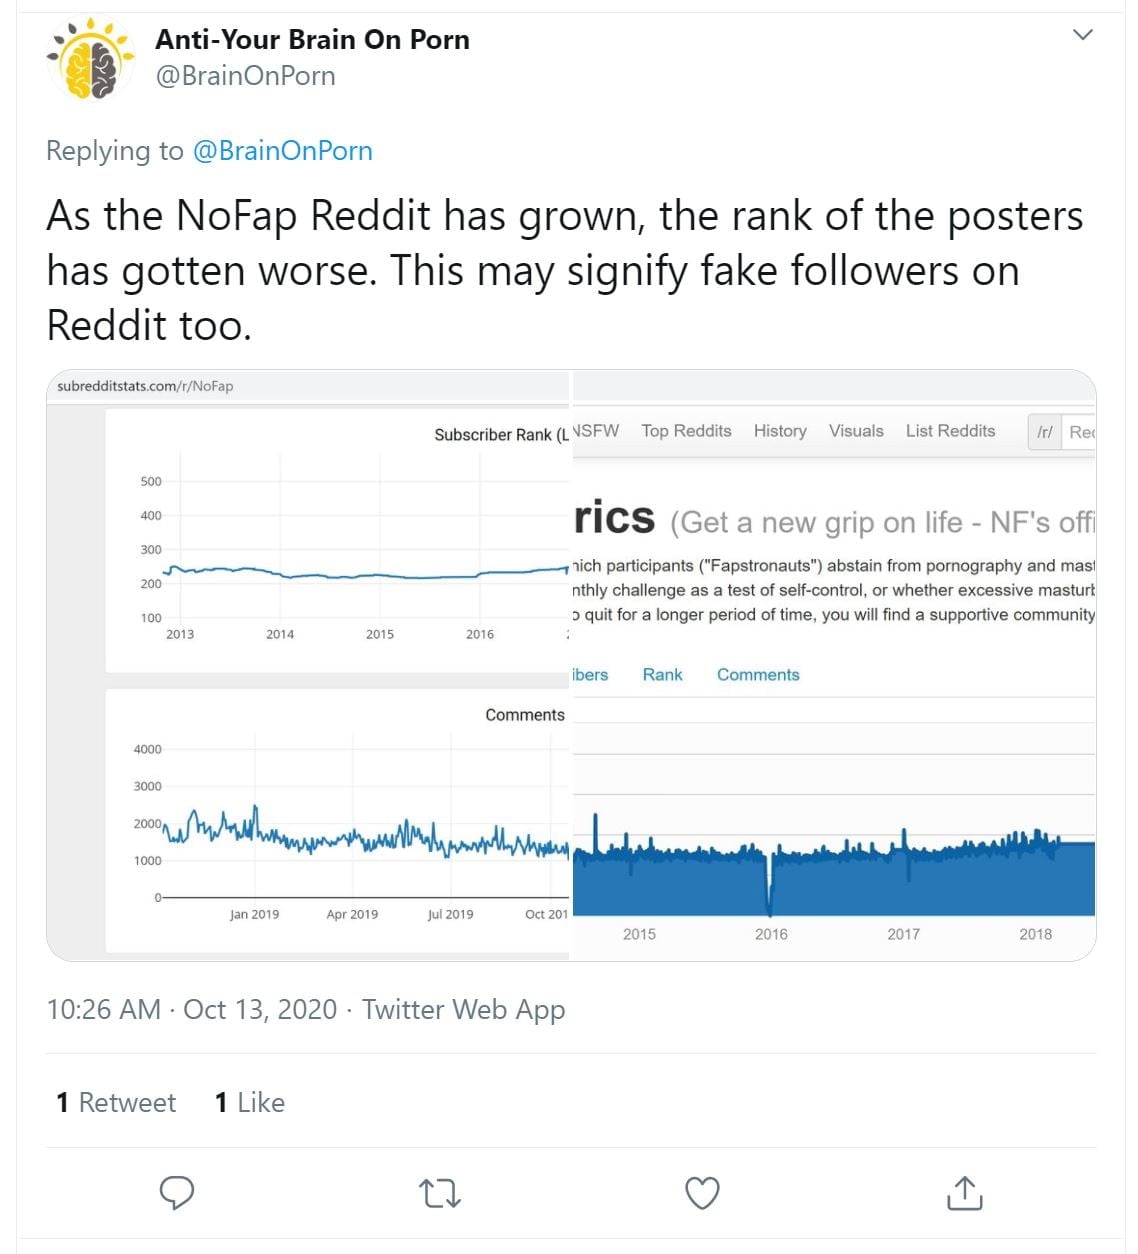Click the reply speech bubble icon
The image size is (1138, 1254).
pyautogui.click(x=177, y=1192)
